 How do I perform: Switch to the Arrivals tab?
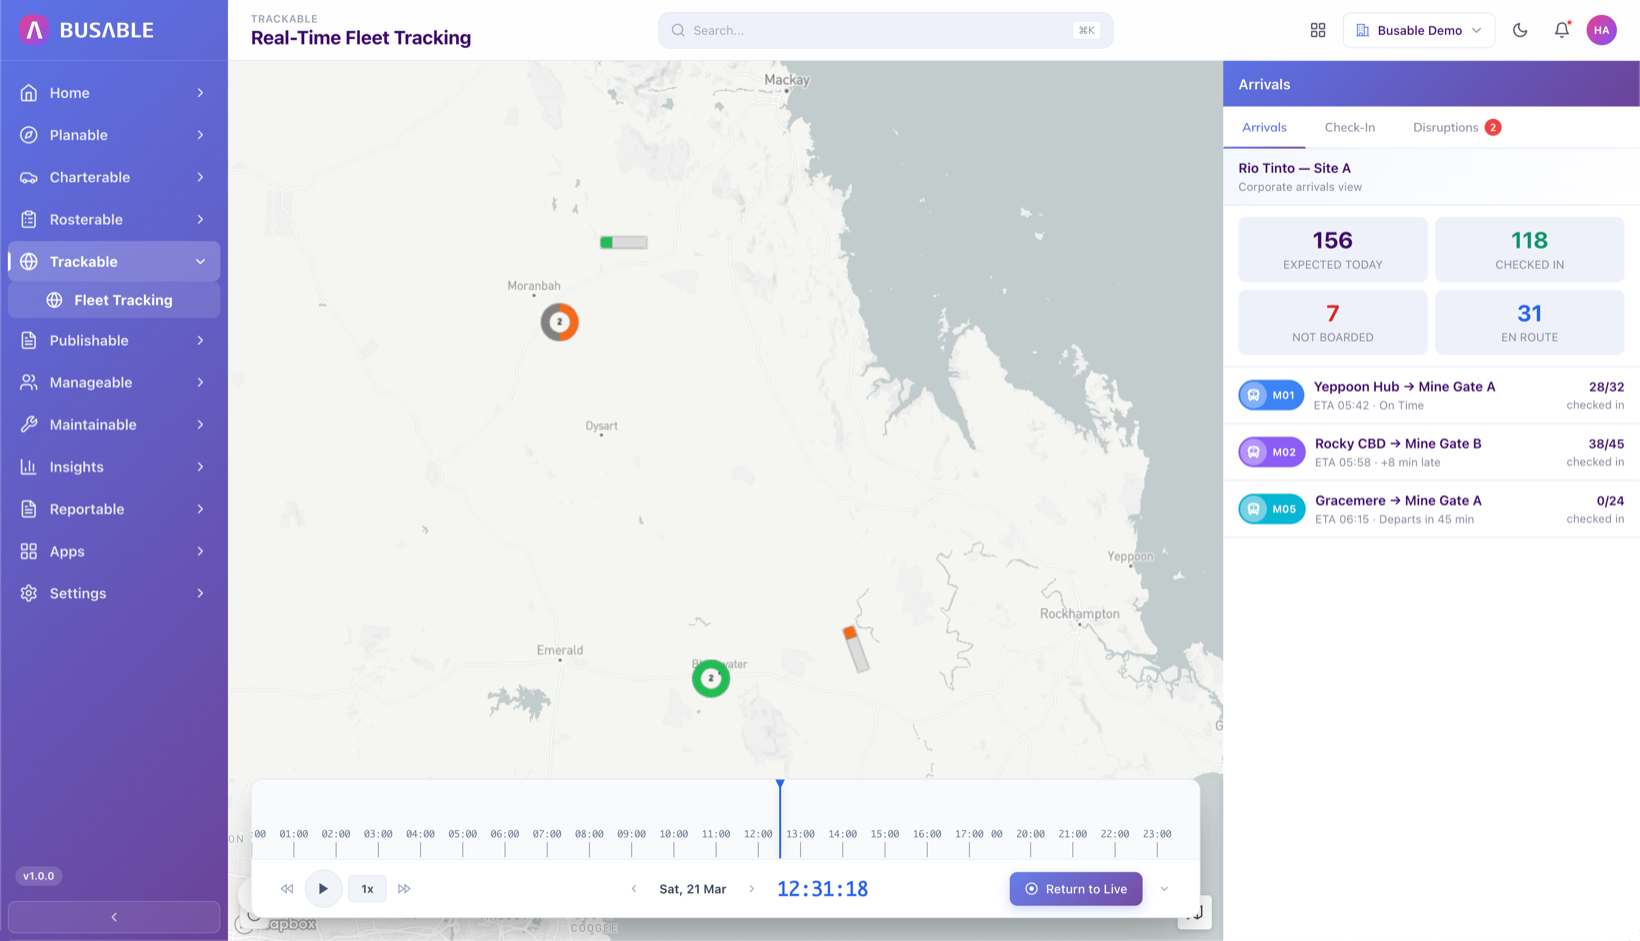click(x=1264, y=127)
